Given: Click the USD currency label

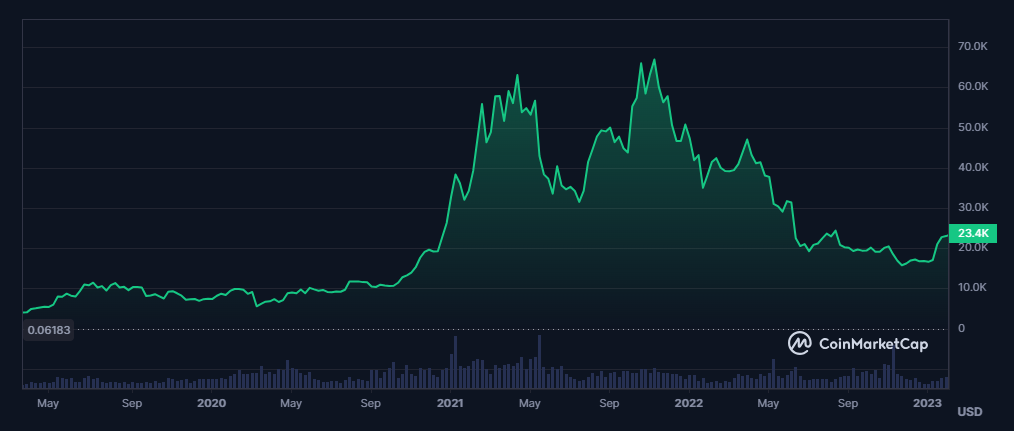Looking at the screenshot, I should [969, 412].
